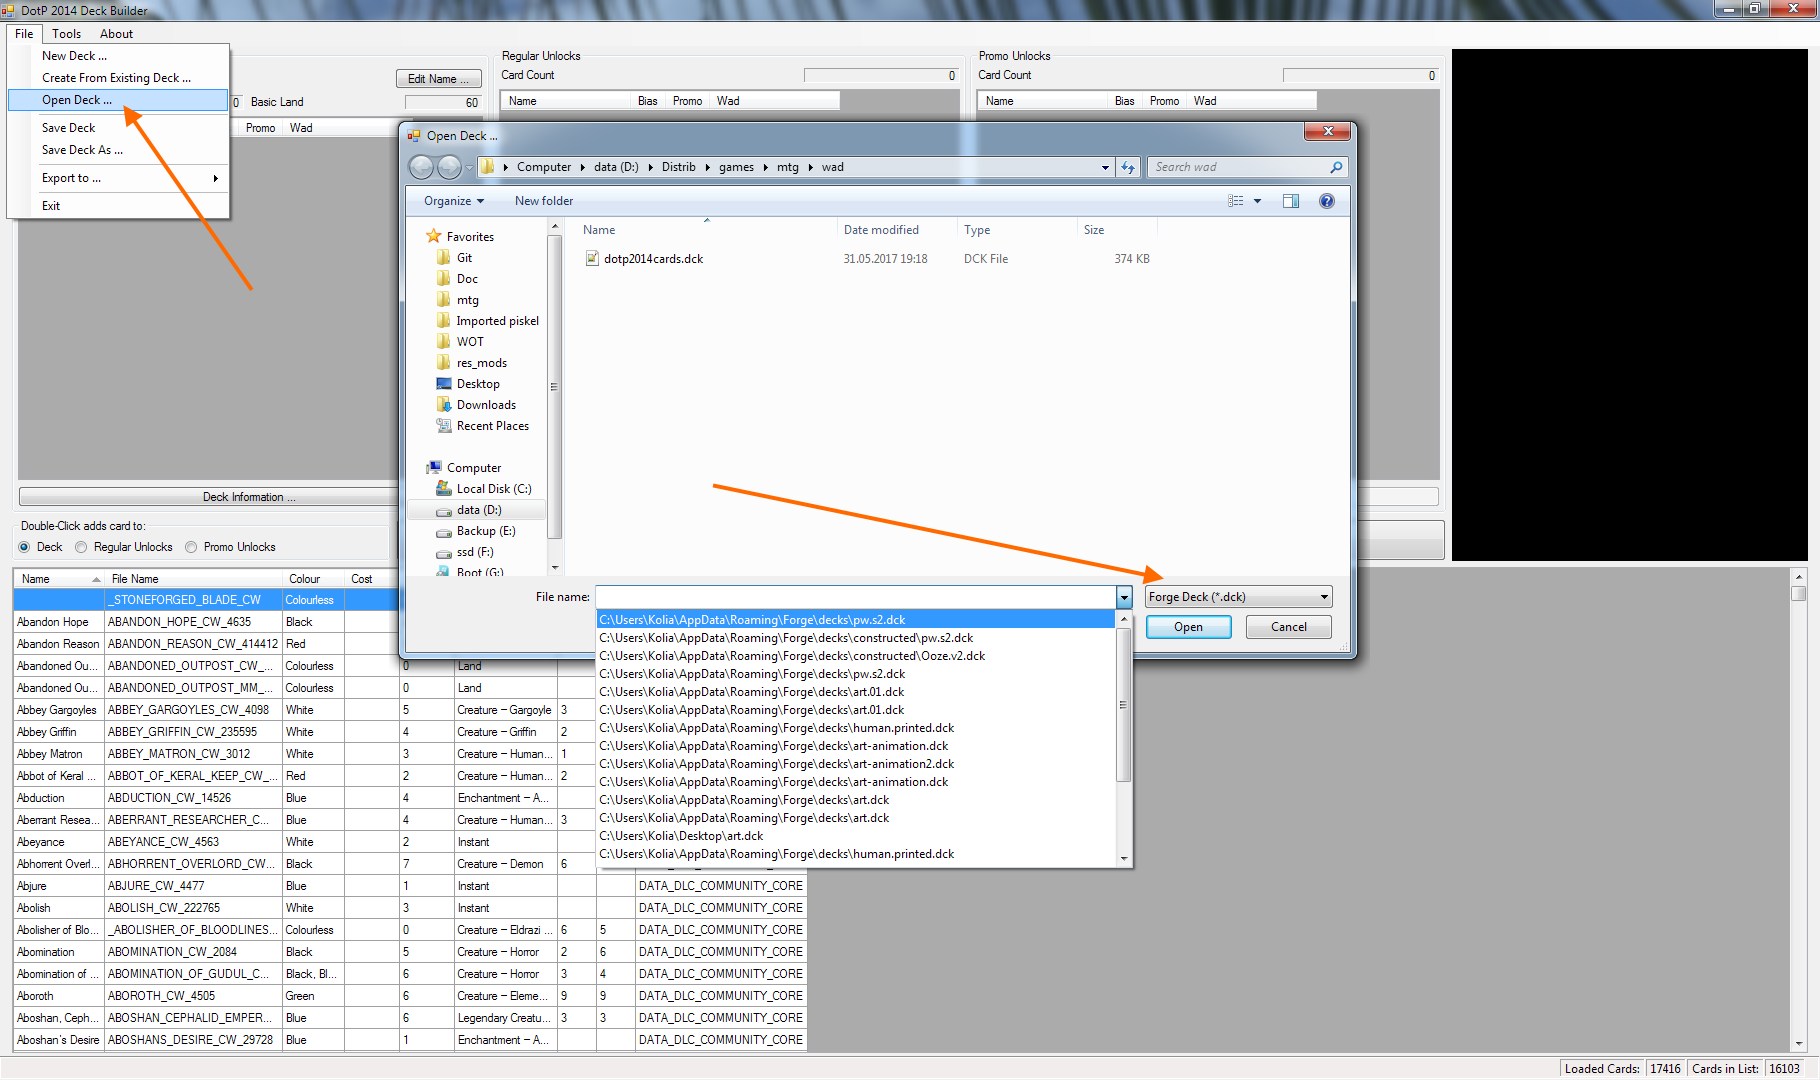1820x1080 pixels.
Task: Select the Promo Unlocks radio button
Action: (191, 547)
